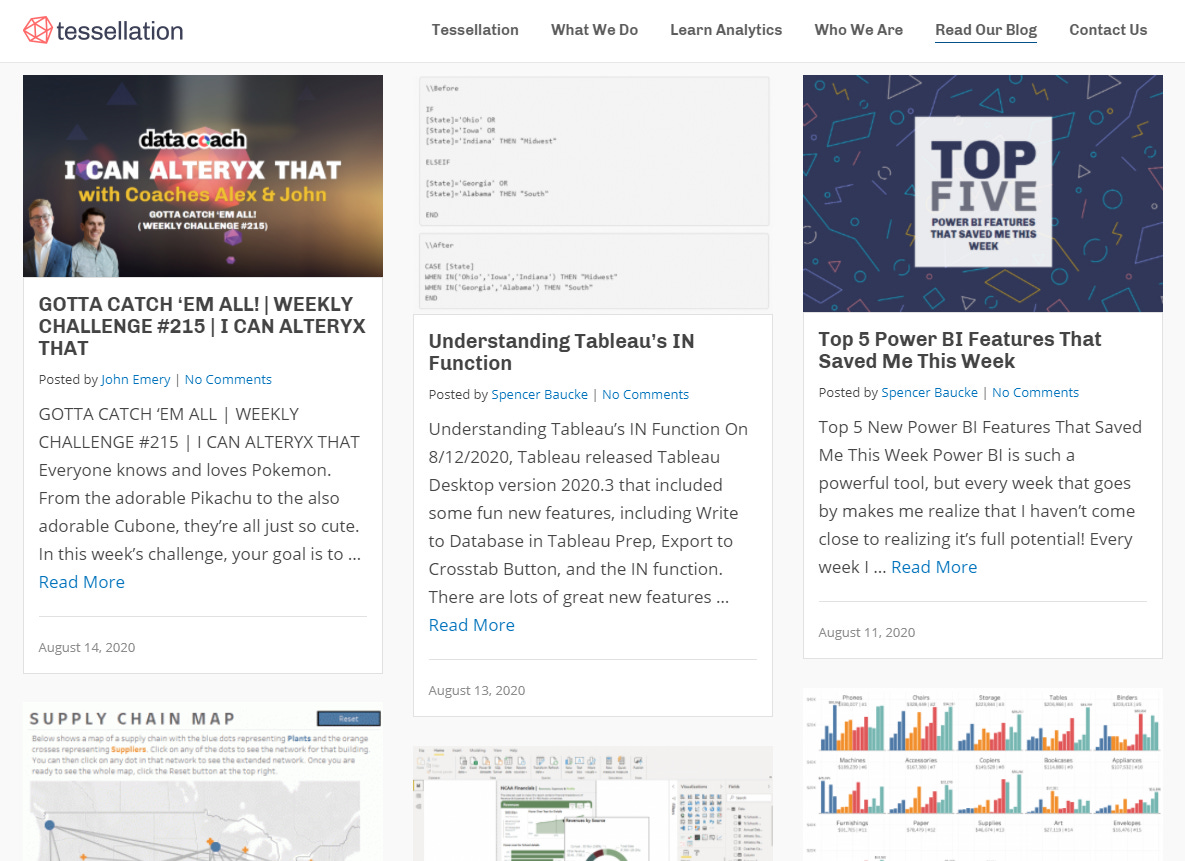
Task: Open the Who We Are menu
Action: (x=859, y=30)
